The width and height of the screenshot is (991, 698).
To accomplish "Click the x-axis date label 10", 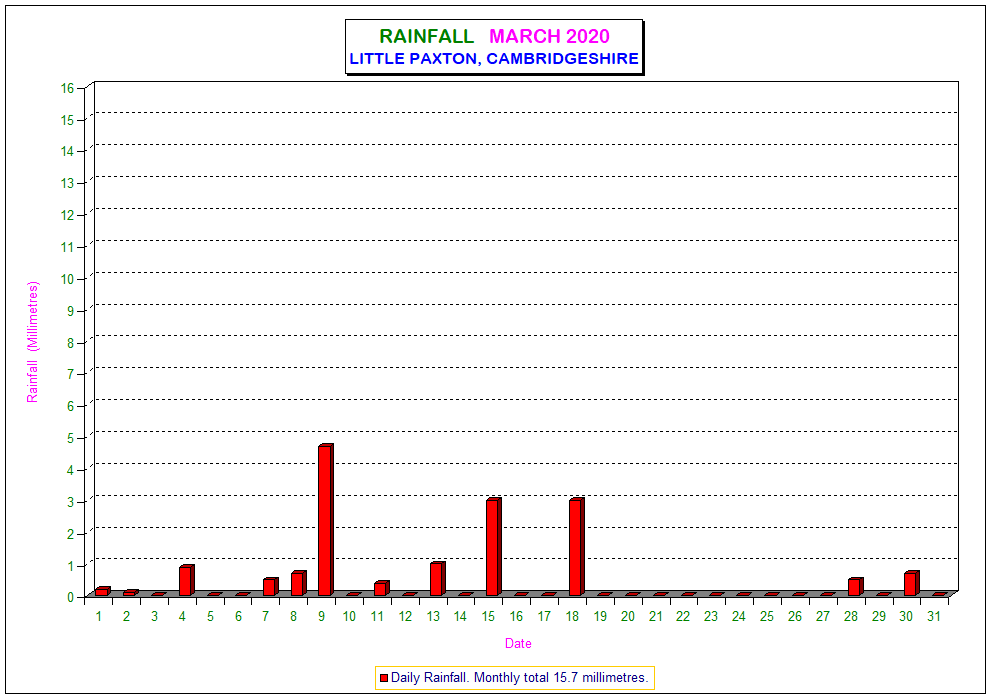I will pos(350,616).
